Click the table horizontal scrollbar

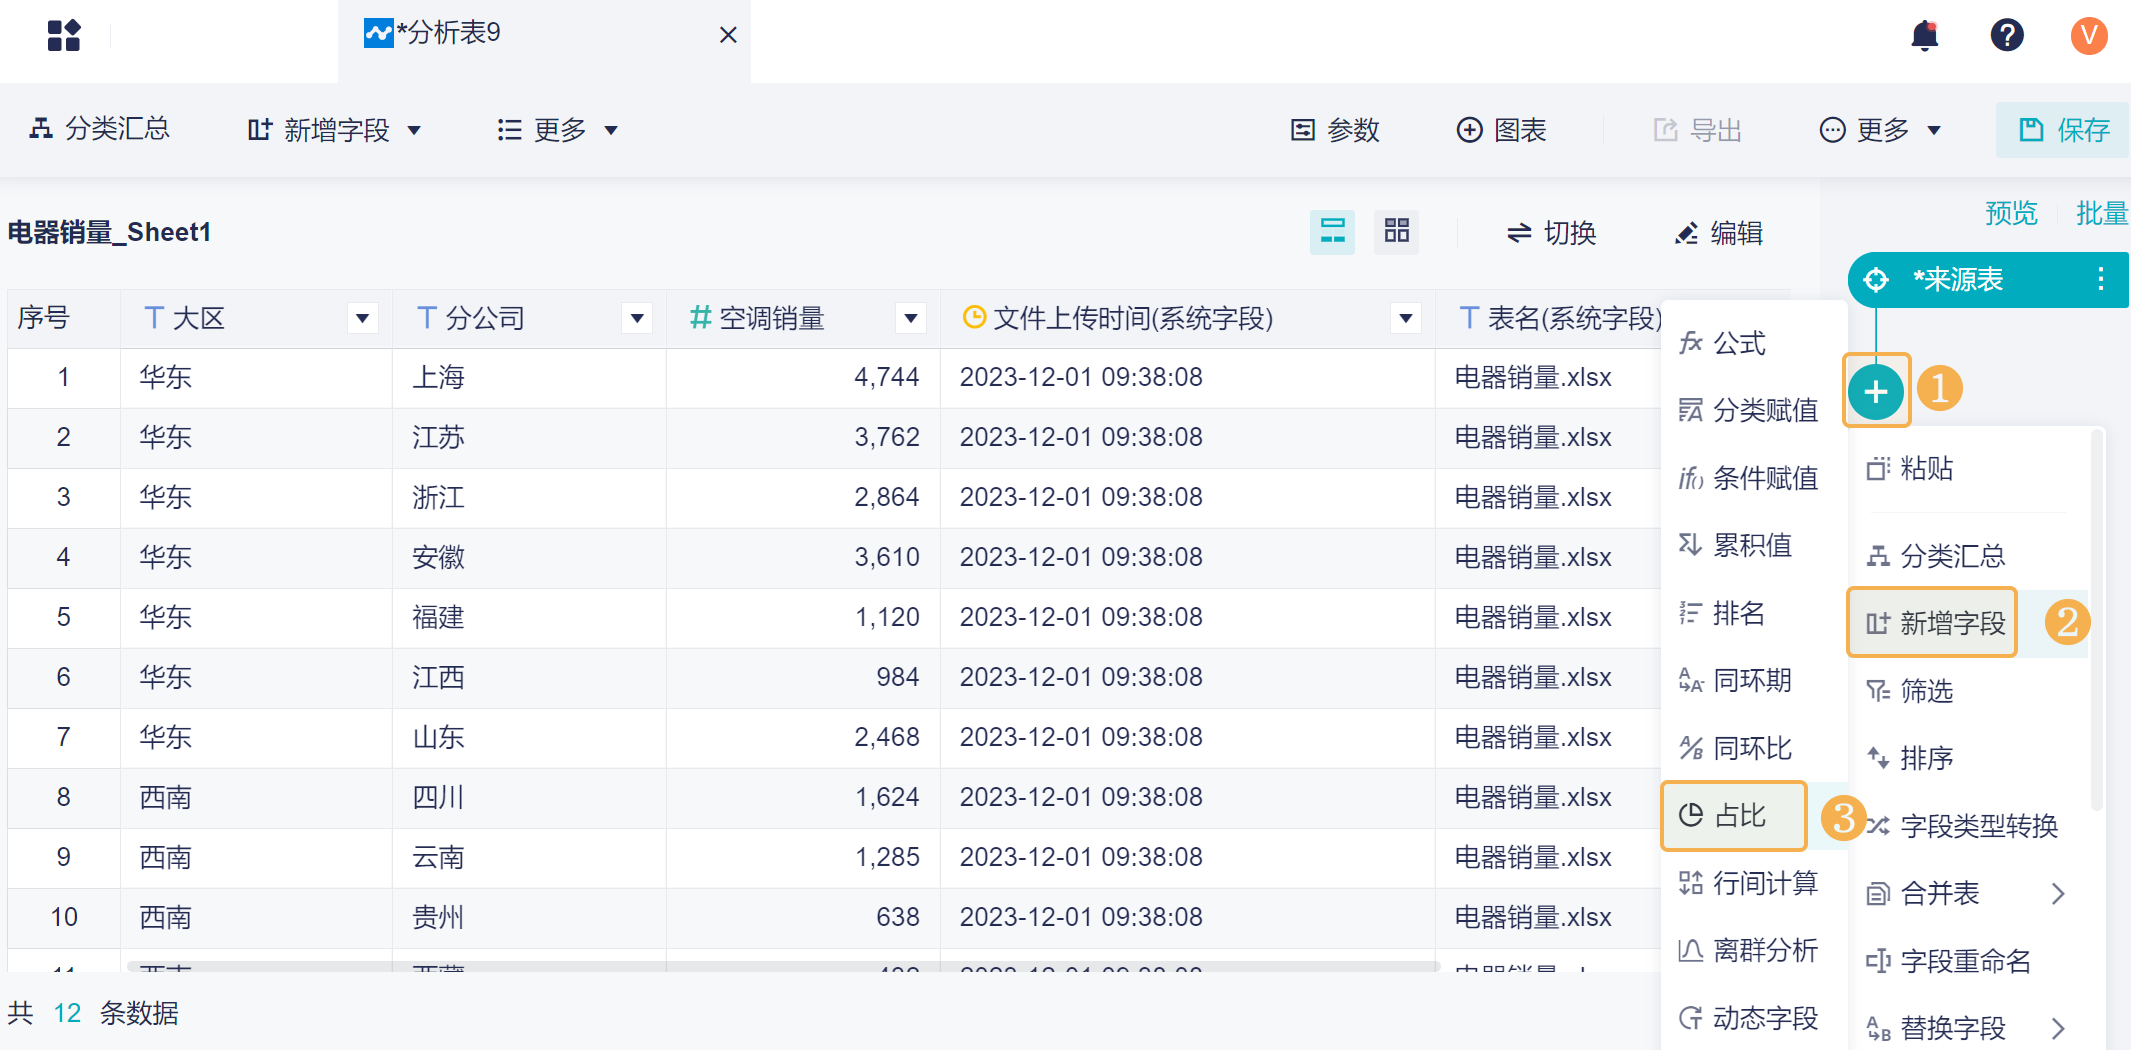coord(783,966)
